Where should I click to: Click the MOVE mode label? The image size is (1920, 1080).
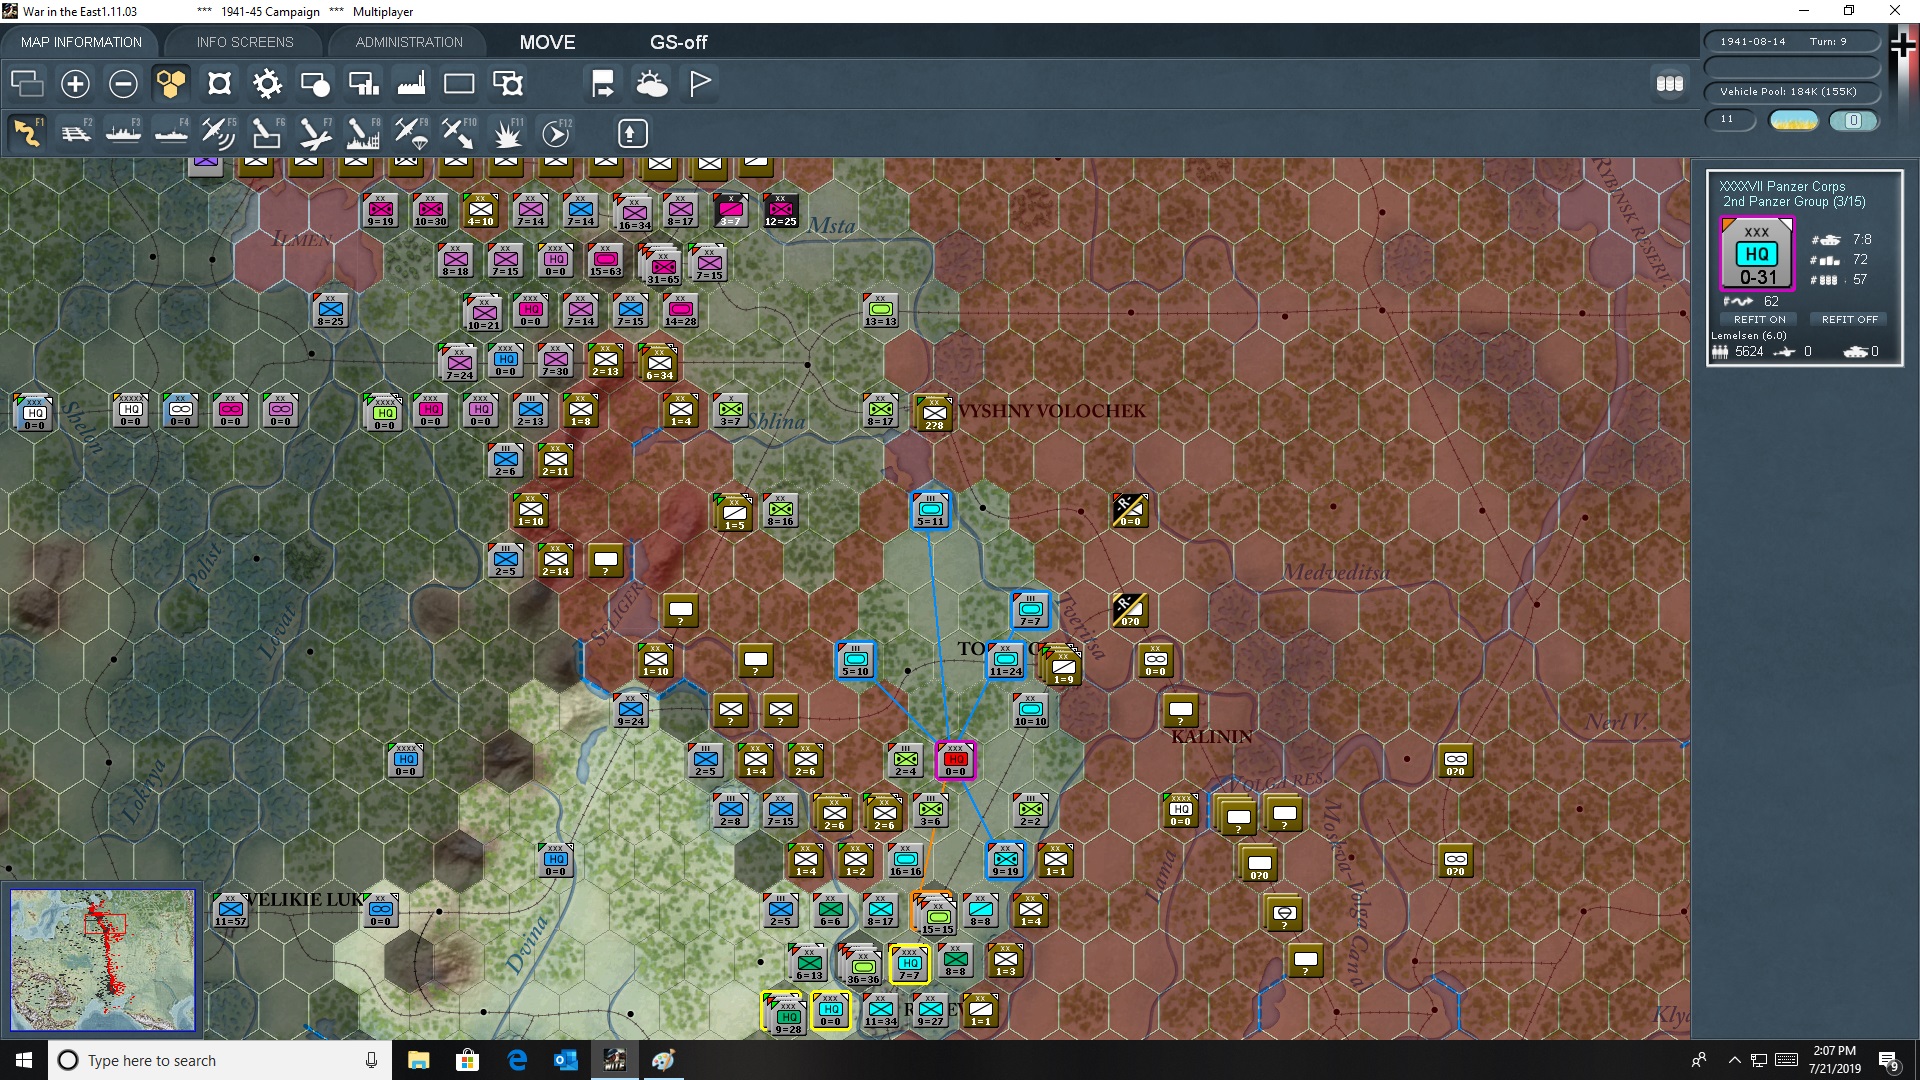pyautogui.click(x=547, y=42)
